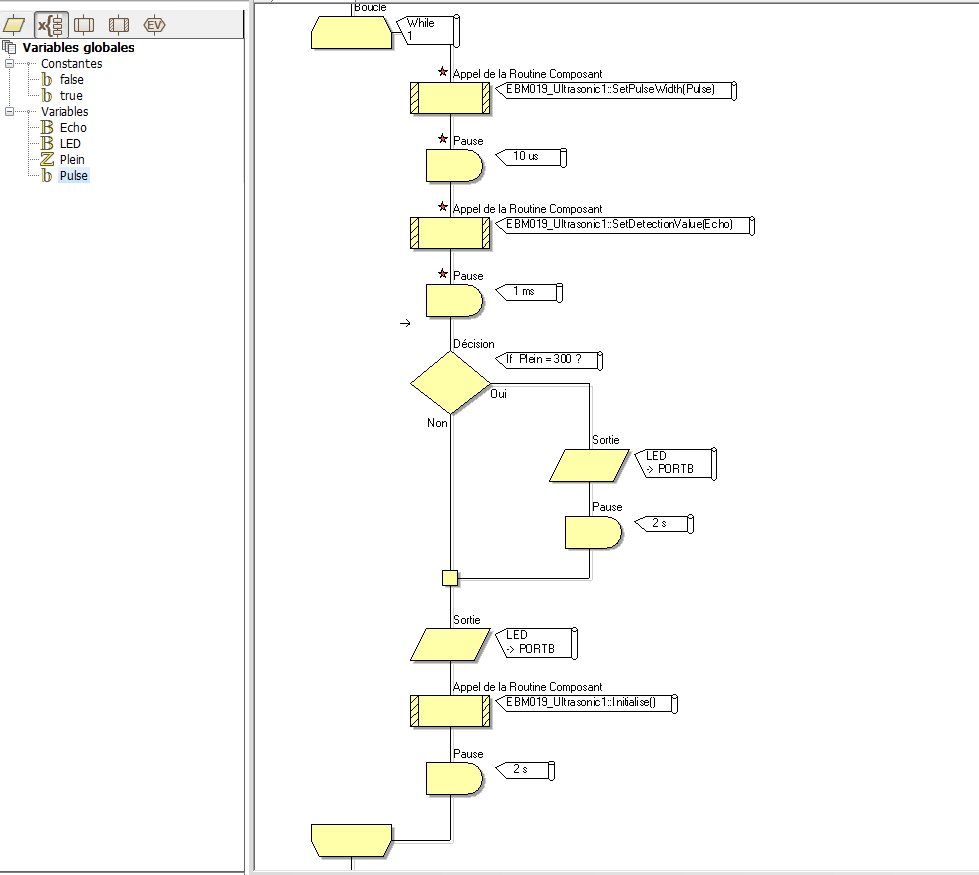
Task: Open the macros tab icon
Action: click(x=84, y=25)
